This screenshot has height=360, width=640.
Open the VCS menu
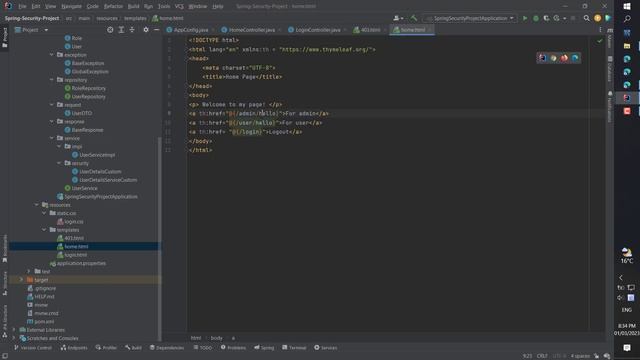point(179,6)
